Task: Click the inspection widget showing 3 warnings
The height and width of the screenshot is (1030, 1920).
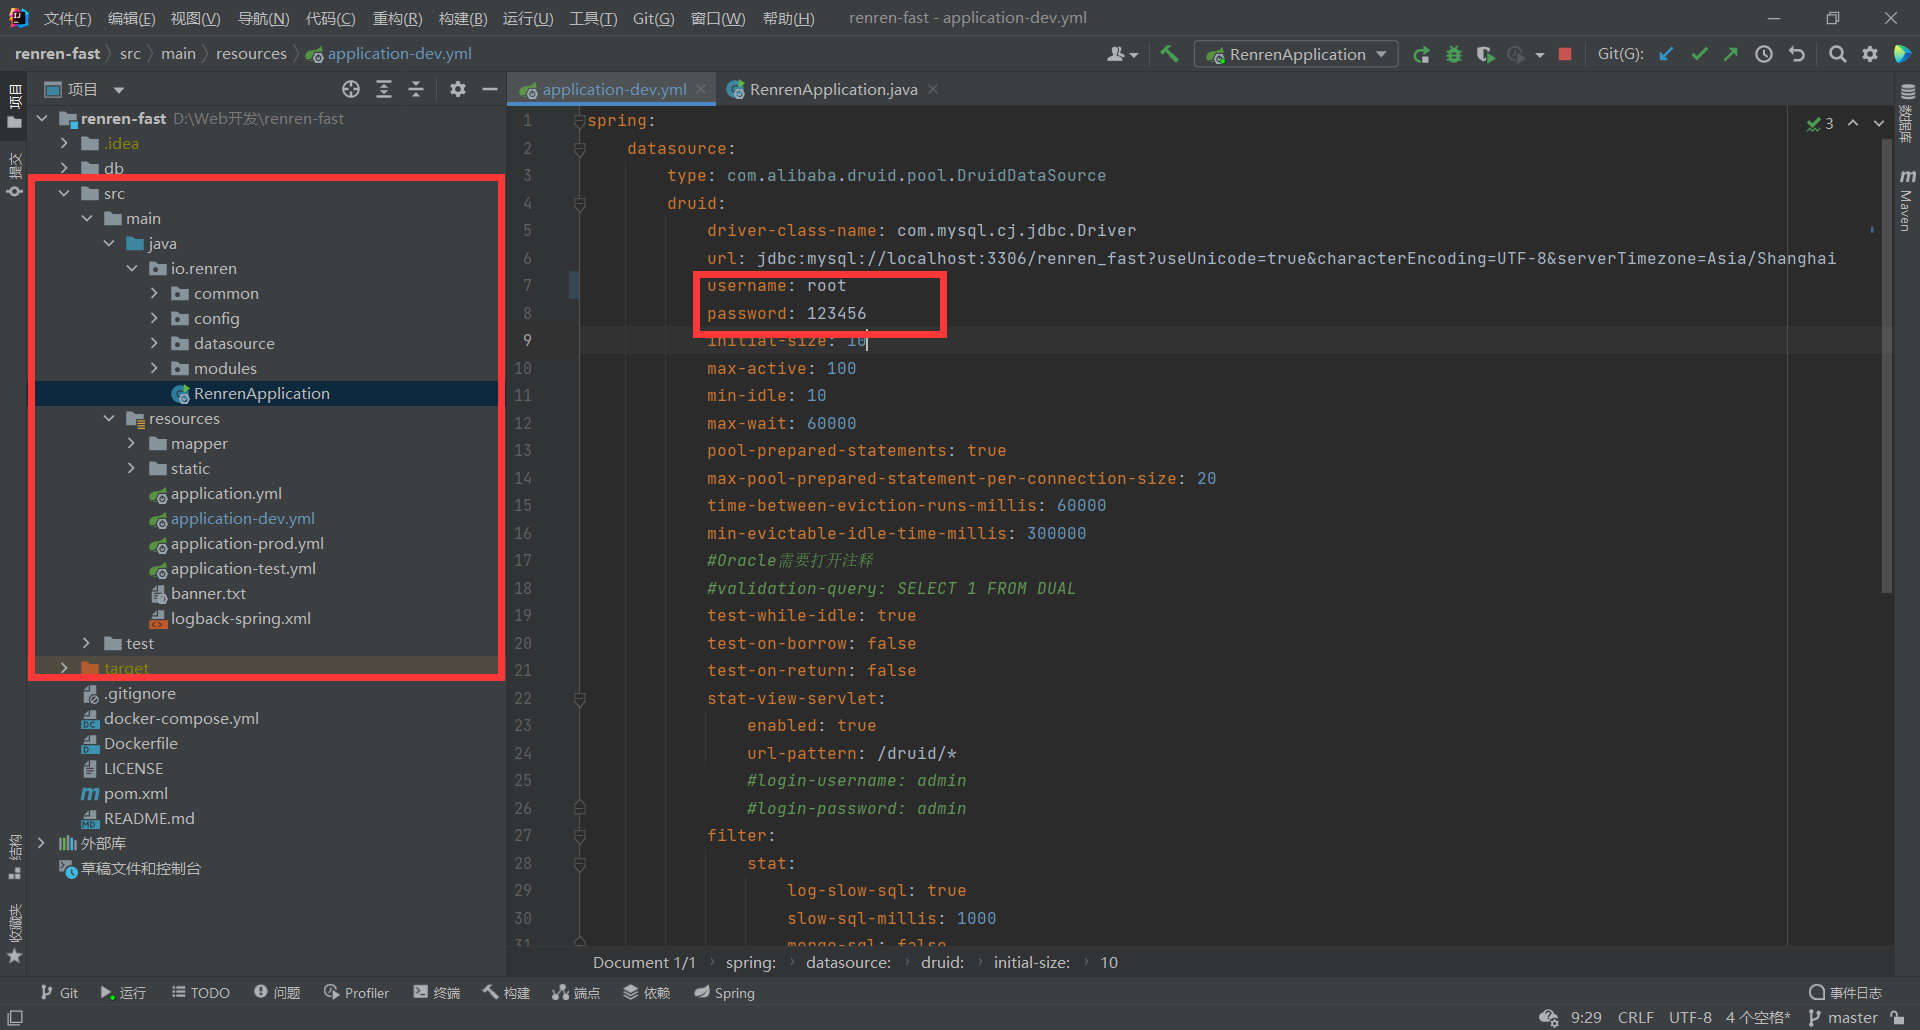Action: click(x=1820, y=123)
